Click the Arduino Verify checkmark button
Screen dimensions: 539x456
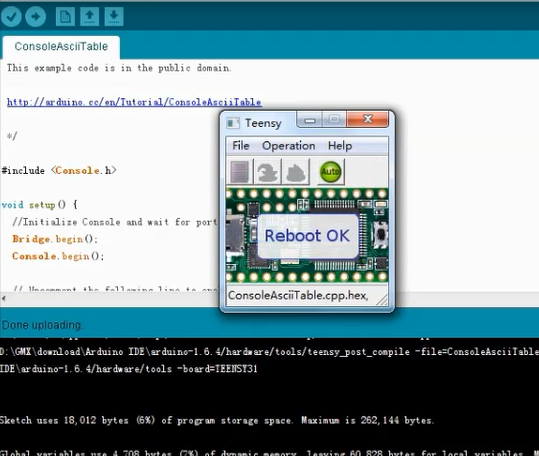tap(11, 16)
